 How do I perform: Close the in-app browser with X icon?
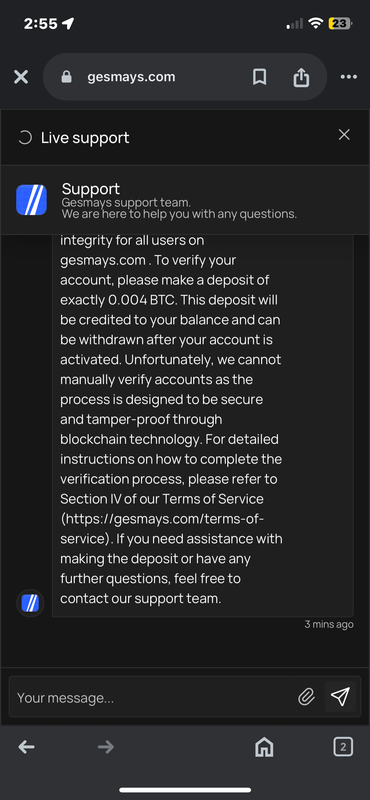(x=21, y=77)
